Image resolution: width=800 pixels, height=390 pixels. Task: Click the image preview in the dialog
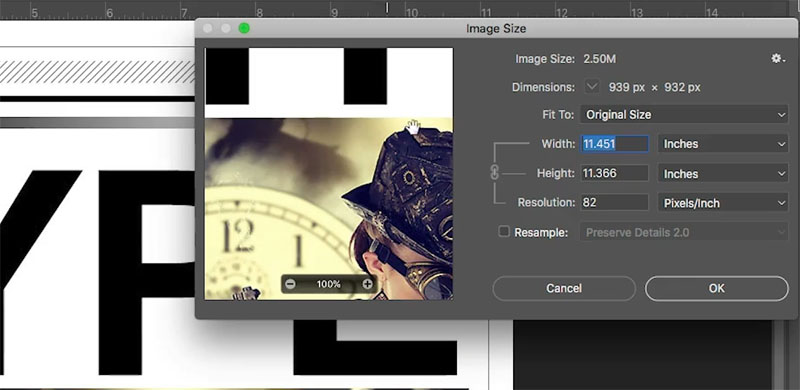coord(329,174)
